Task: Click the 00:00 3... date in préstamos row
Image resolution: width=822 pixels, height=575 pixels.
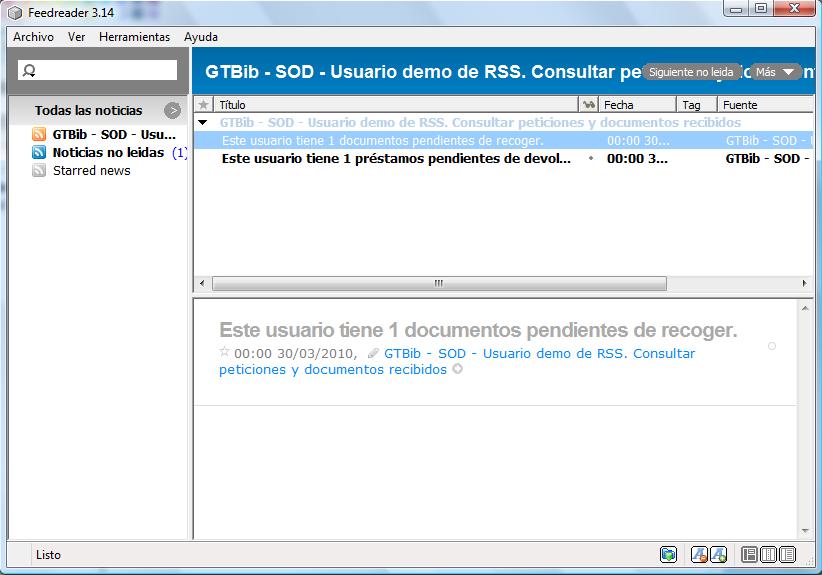Action: pyautogui.click(x=637, y=158)
